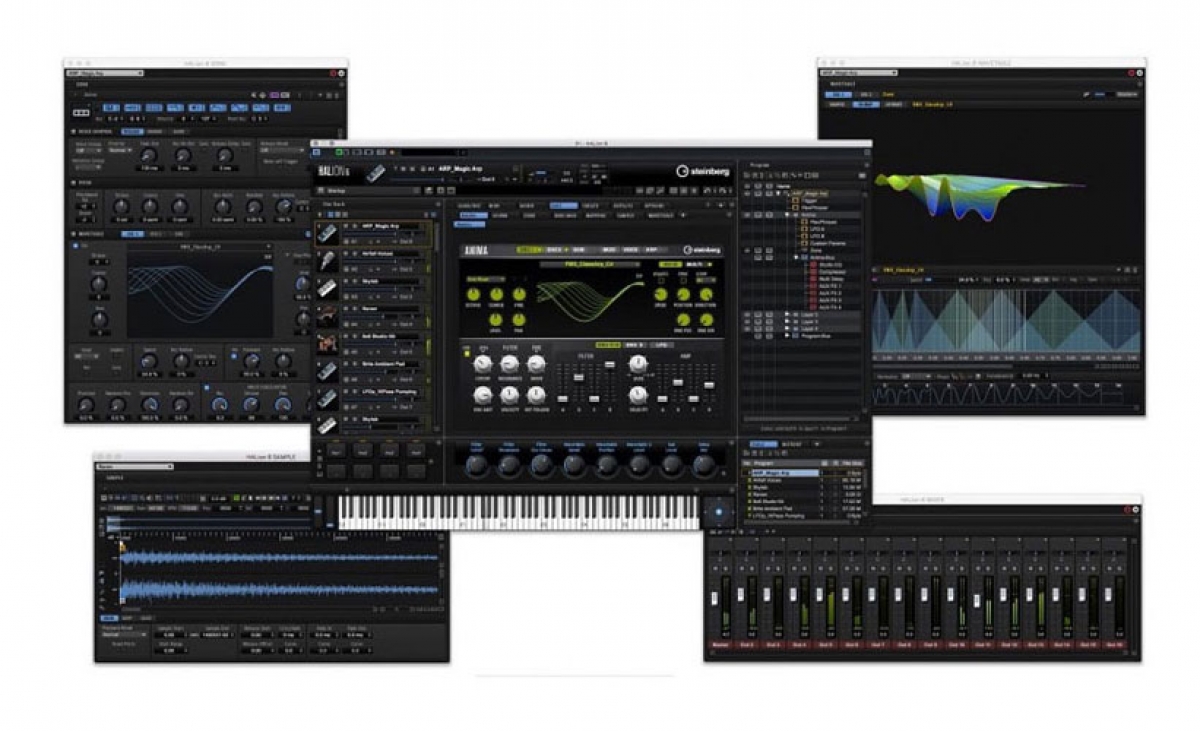
Task: Click the Drive knob on Anima panel
Action: pos(538,366)
